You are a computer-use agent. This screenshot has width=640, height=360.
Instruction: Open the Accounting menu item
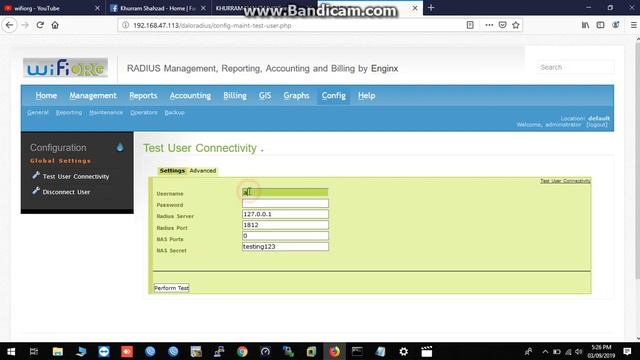click(x=190, y=96)
